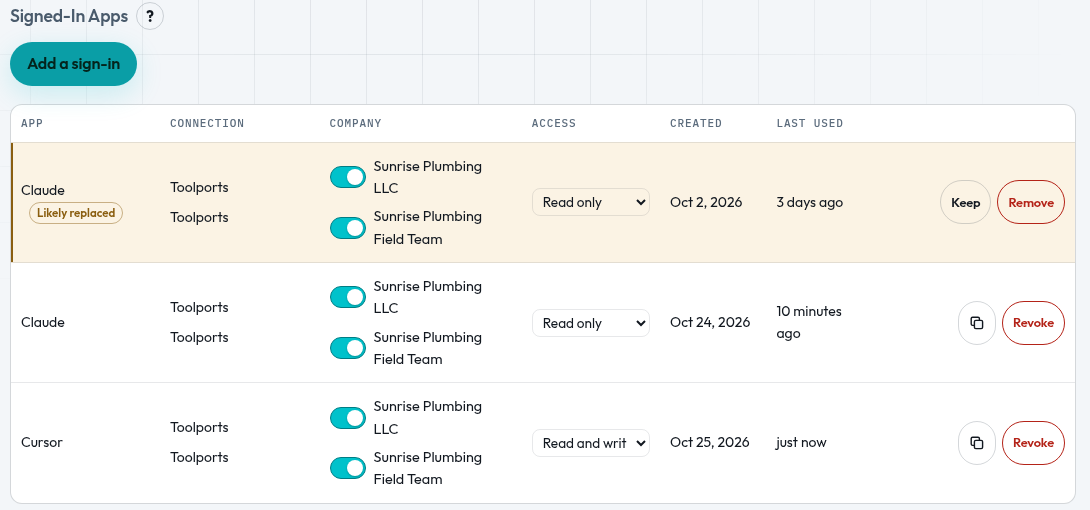Toggle Sunrise Plumbing Field Team for Oct 2 Claude
Viewport: 1090px width, 510px height.
348,227
